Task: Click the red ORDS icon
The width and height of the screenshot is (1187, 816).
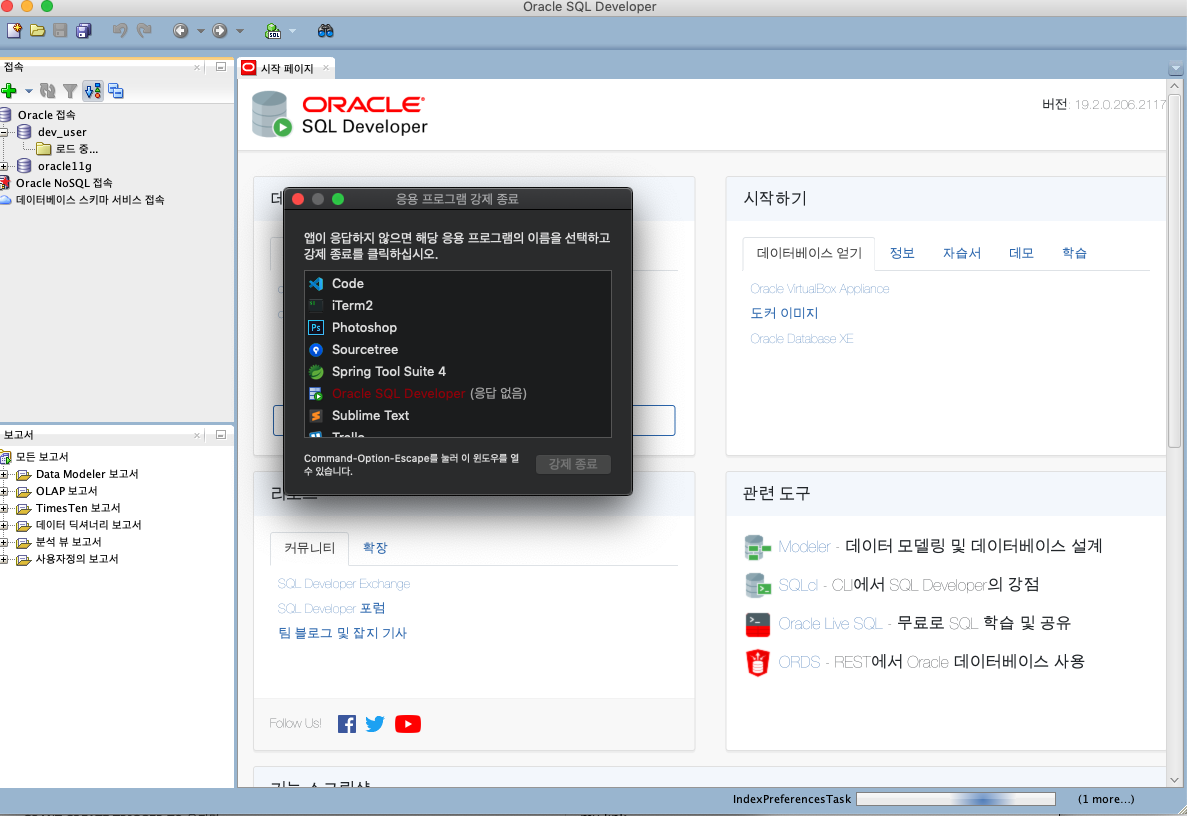Action: tap(757, 662)
